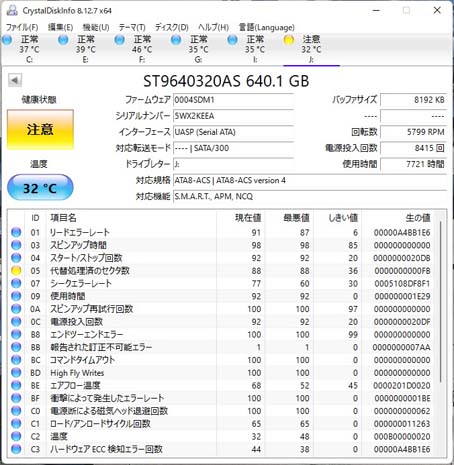The width and height of the screenshot is (454, 465).
Task: Click the transfer mode field SATA/300
Action: tap(233, 148)
